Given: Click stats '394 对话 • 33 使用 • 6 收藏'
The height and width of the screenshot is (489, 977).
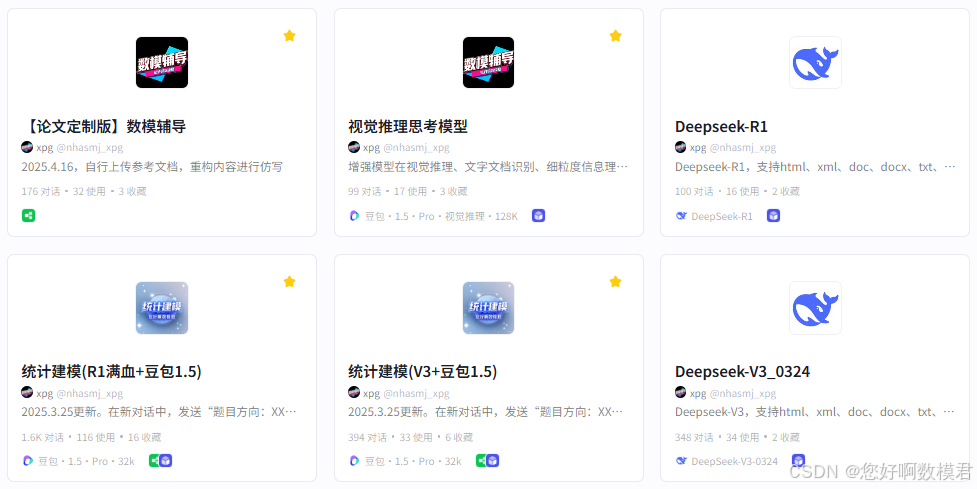Looking at the screenshot, I should 410,437.
